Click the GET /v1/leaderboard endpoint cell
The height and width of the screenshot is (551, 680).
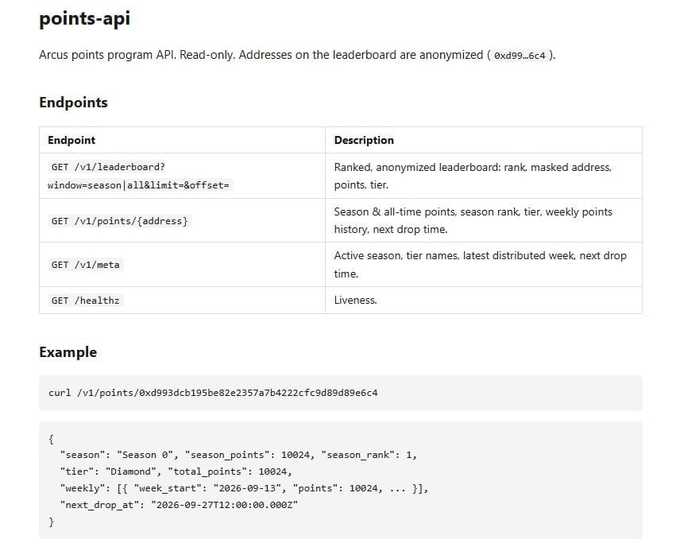pos(182,176)
